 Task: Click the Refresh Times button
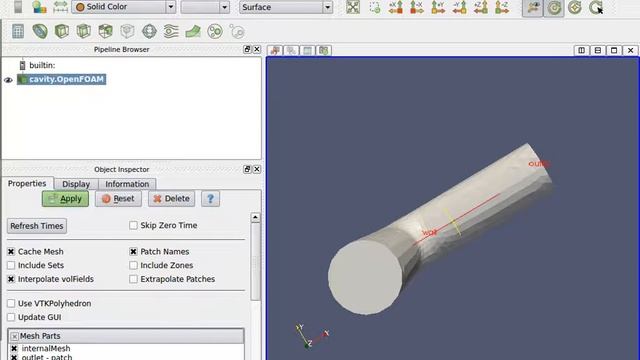37,226
